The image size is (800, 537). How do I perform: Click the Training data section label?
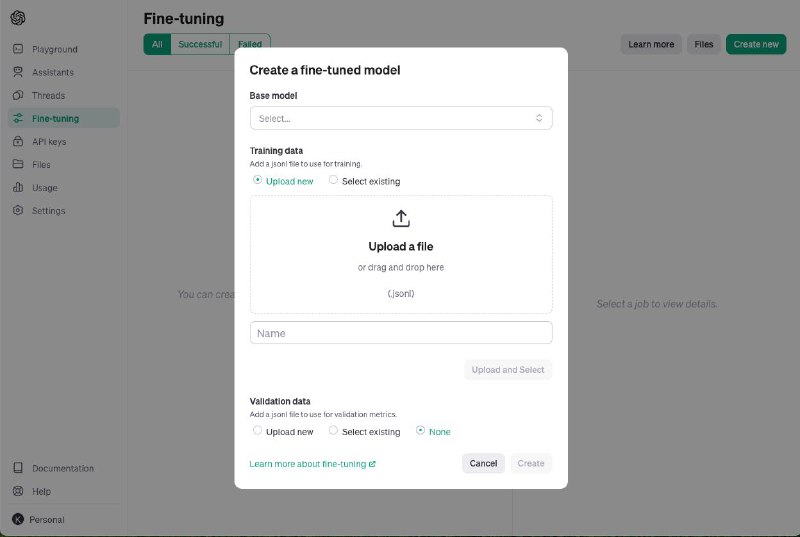coord(276,150)
